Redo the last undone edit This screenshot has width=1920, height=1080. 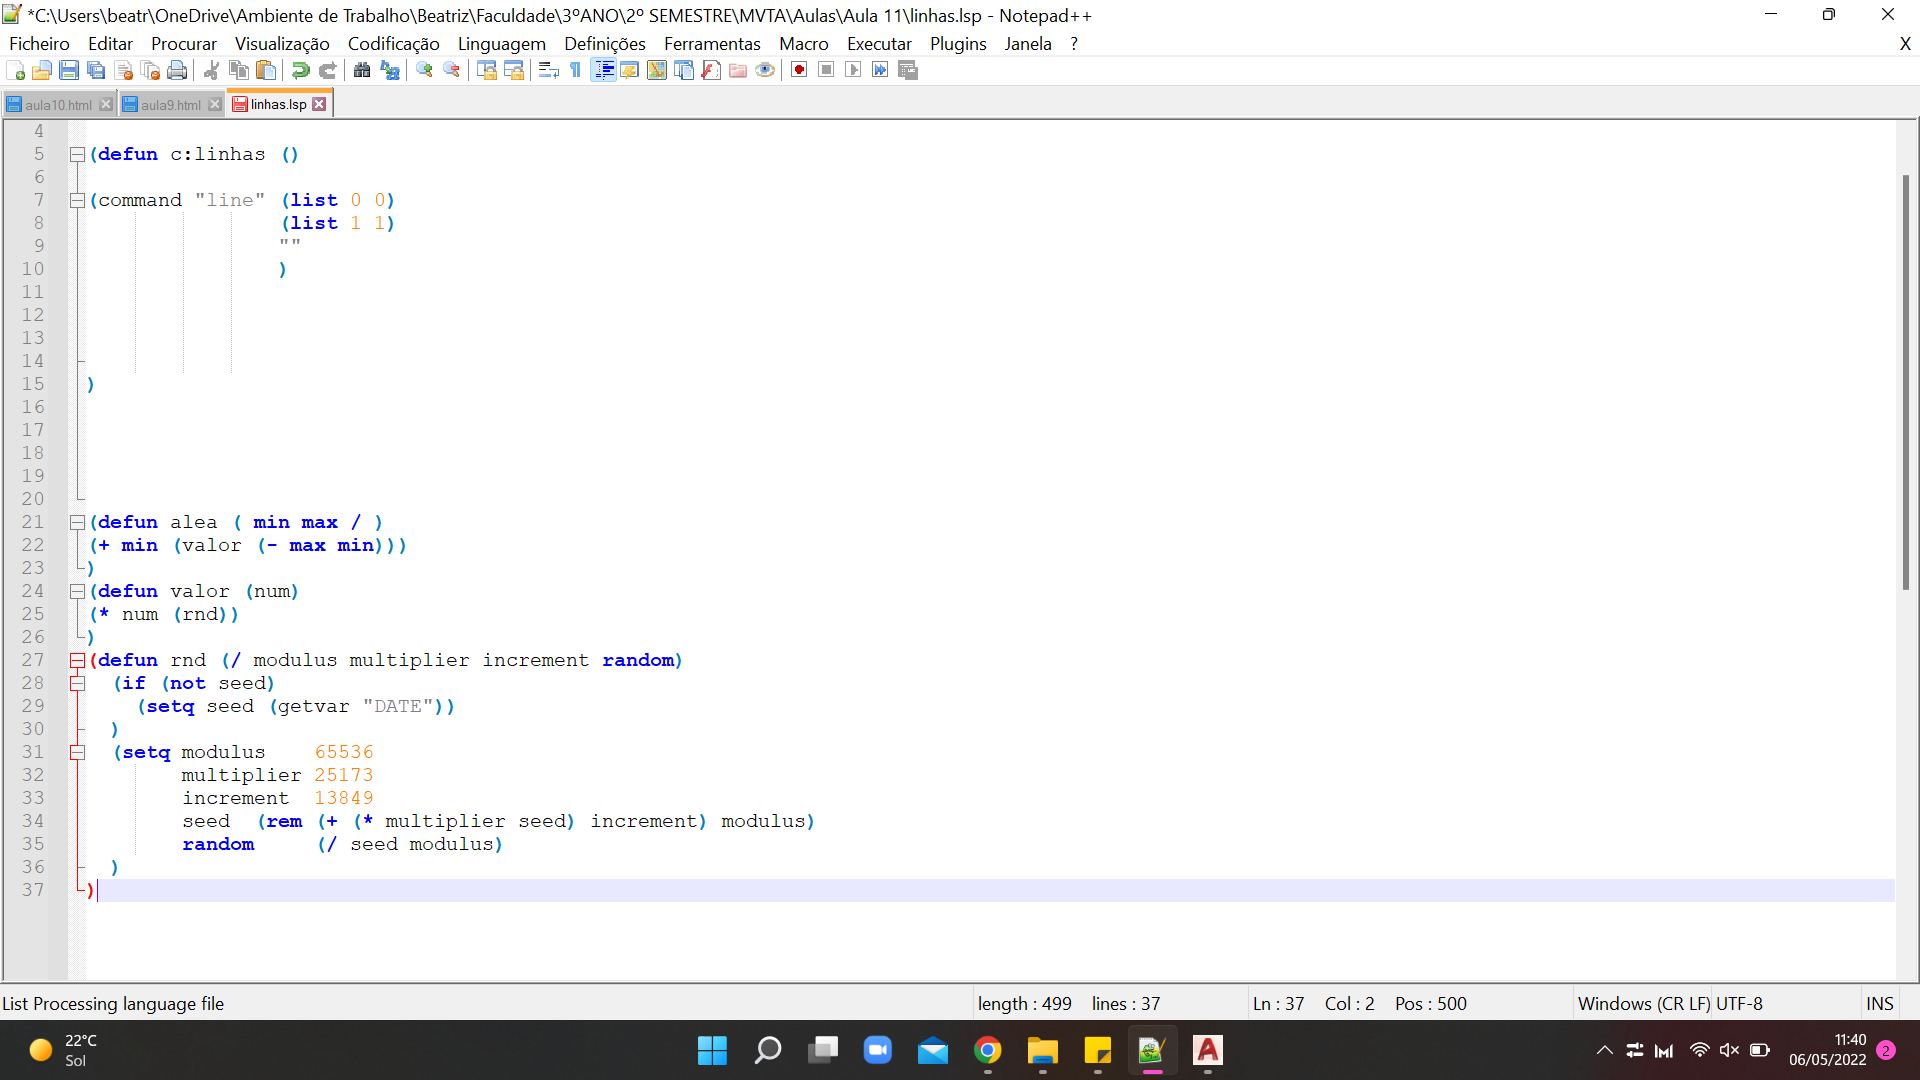click(x=327, y=70)
